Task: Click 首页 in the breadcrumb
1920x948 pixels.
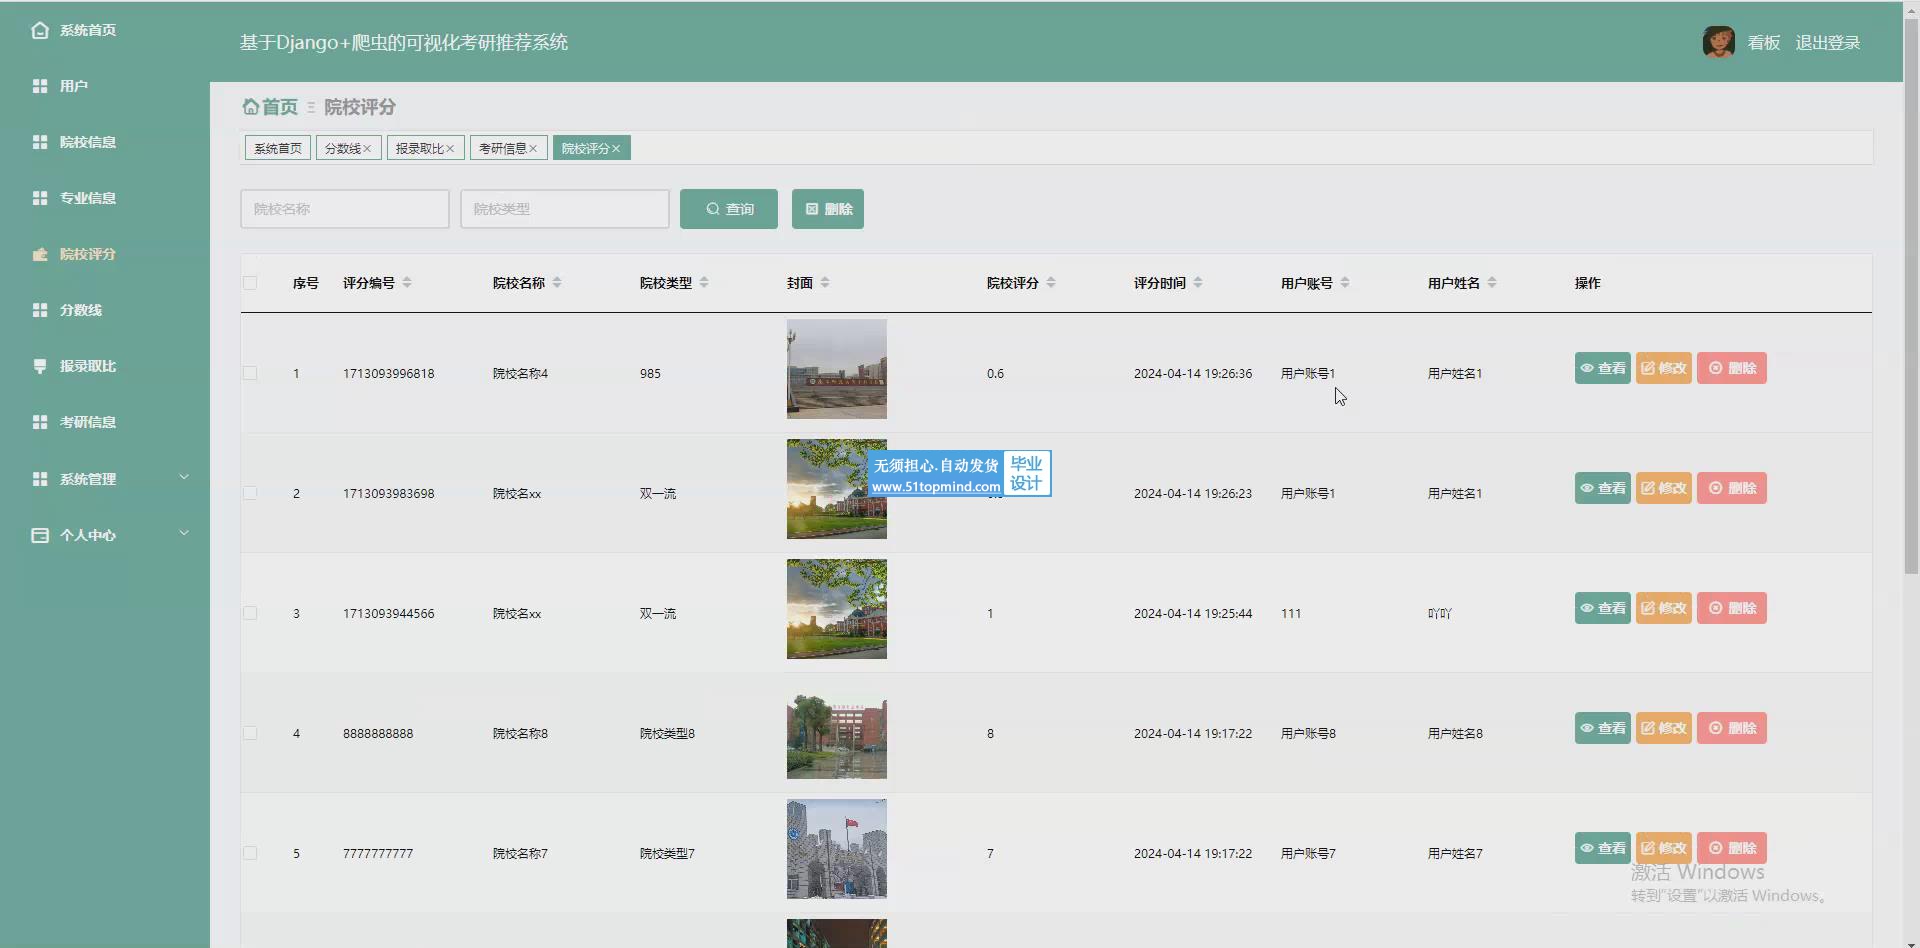Action: (280, 107)
